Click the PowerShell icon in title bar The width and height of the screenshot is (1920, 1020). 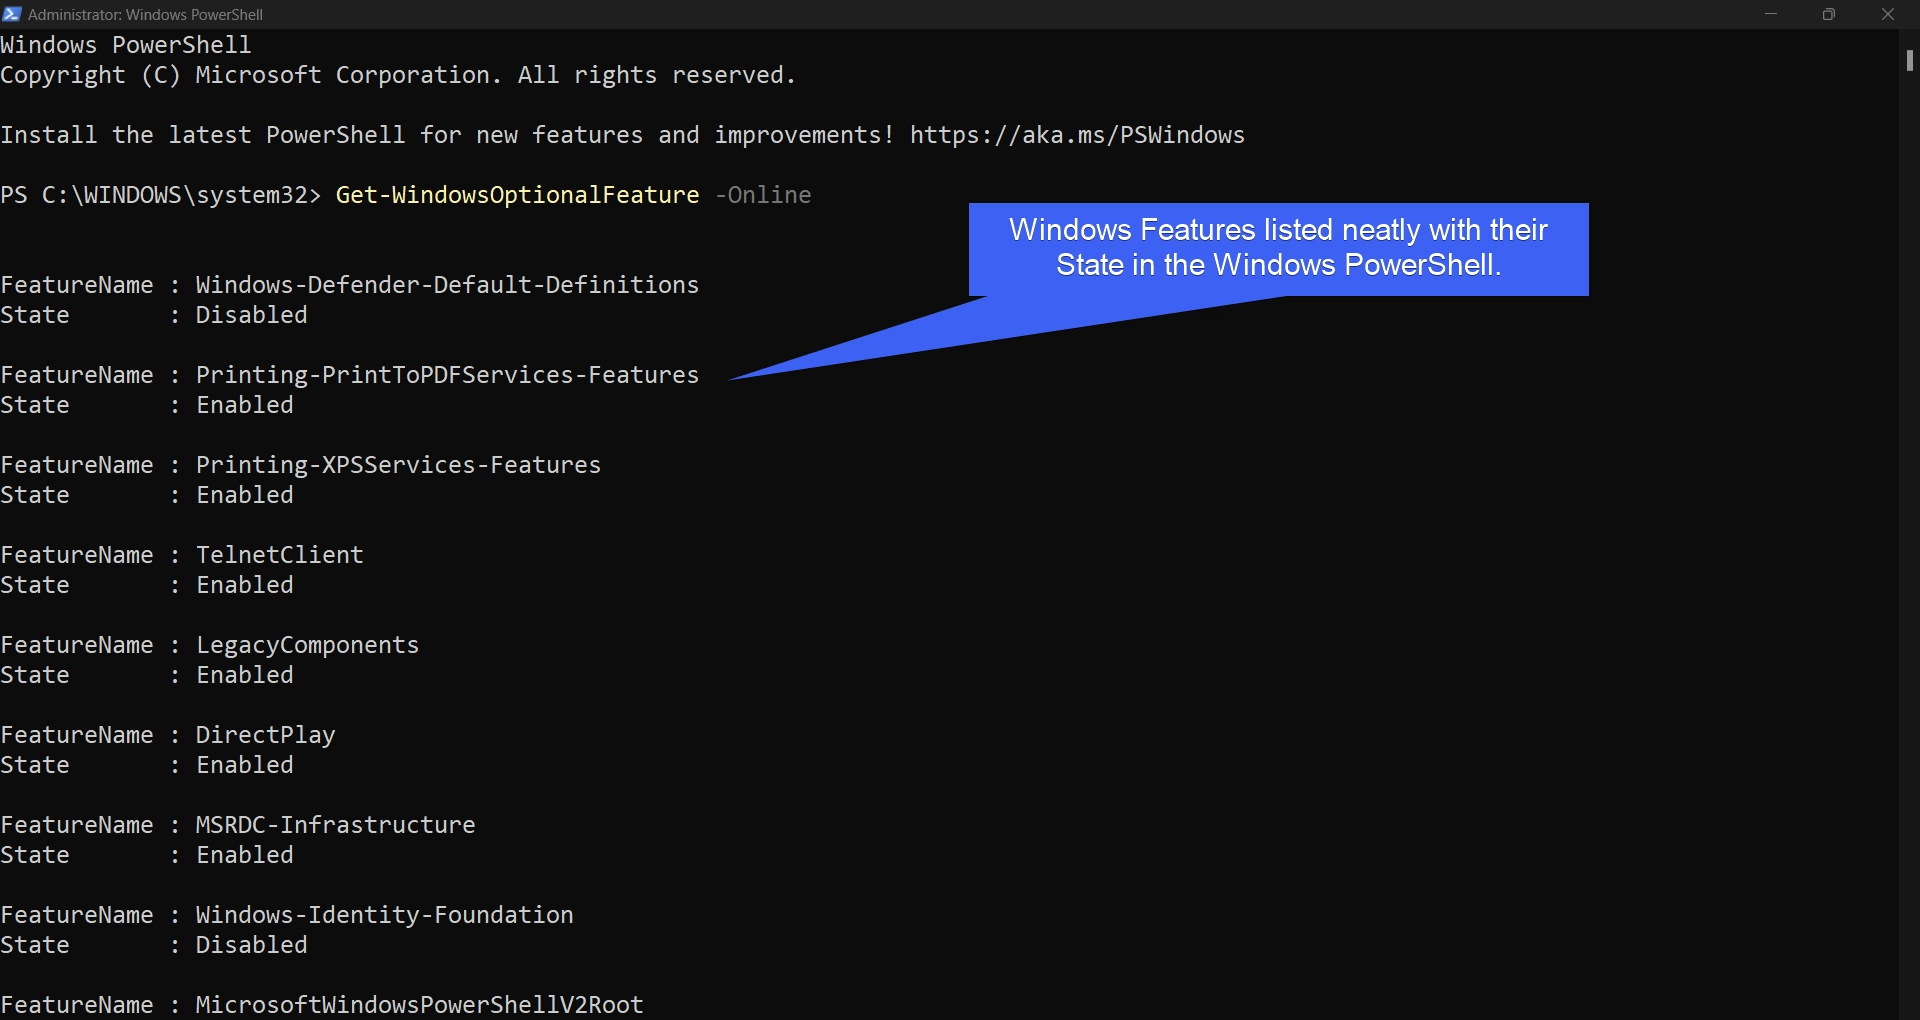click(x=12, y=14)
